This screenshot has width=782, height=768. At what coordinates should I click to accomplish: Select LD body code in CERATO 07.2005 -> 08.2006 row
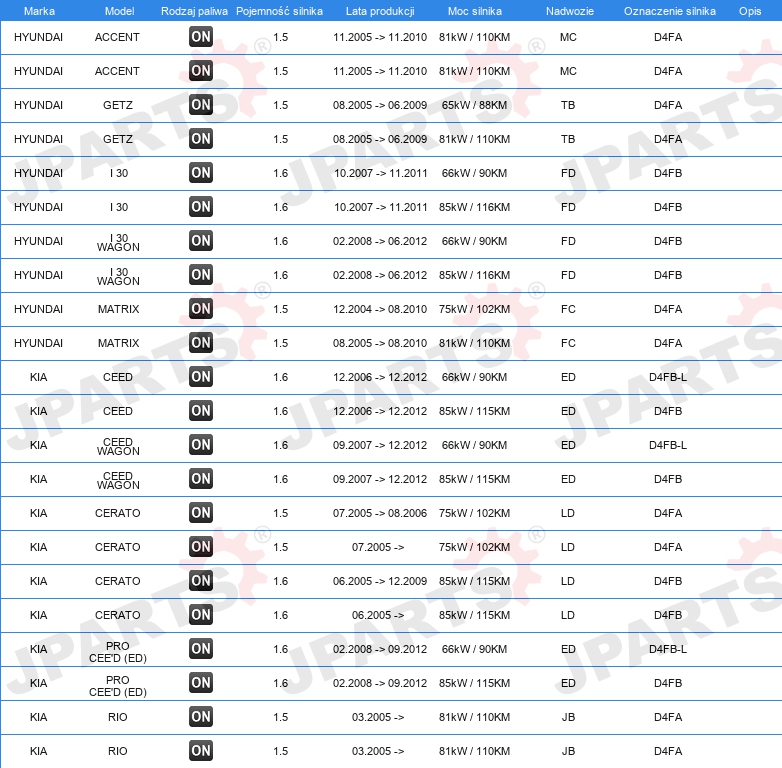[x=568, y=513]
